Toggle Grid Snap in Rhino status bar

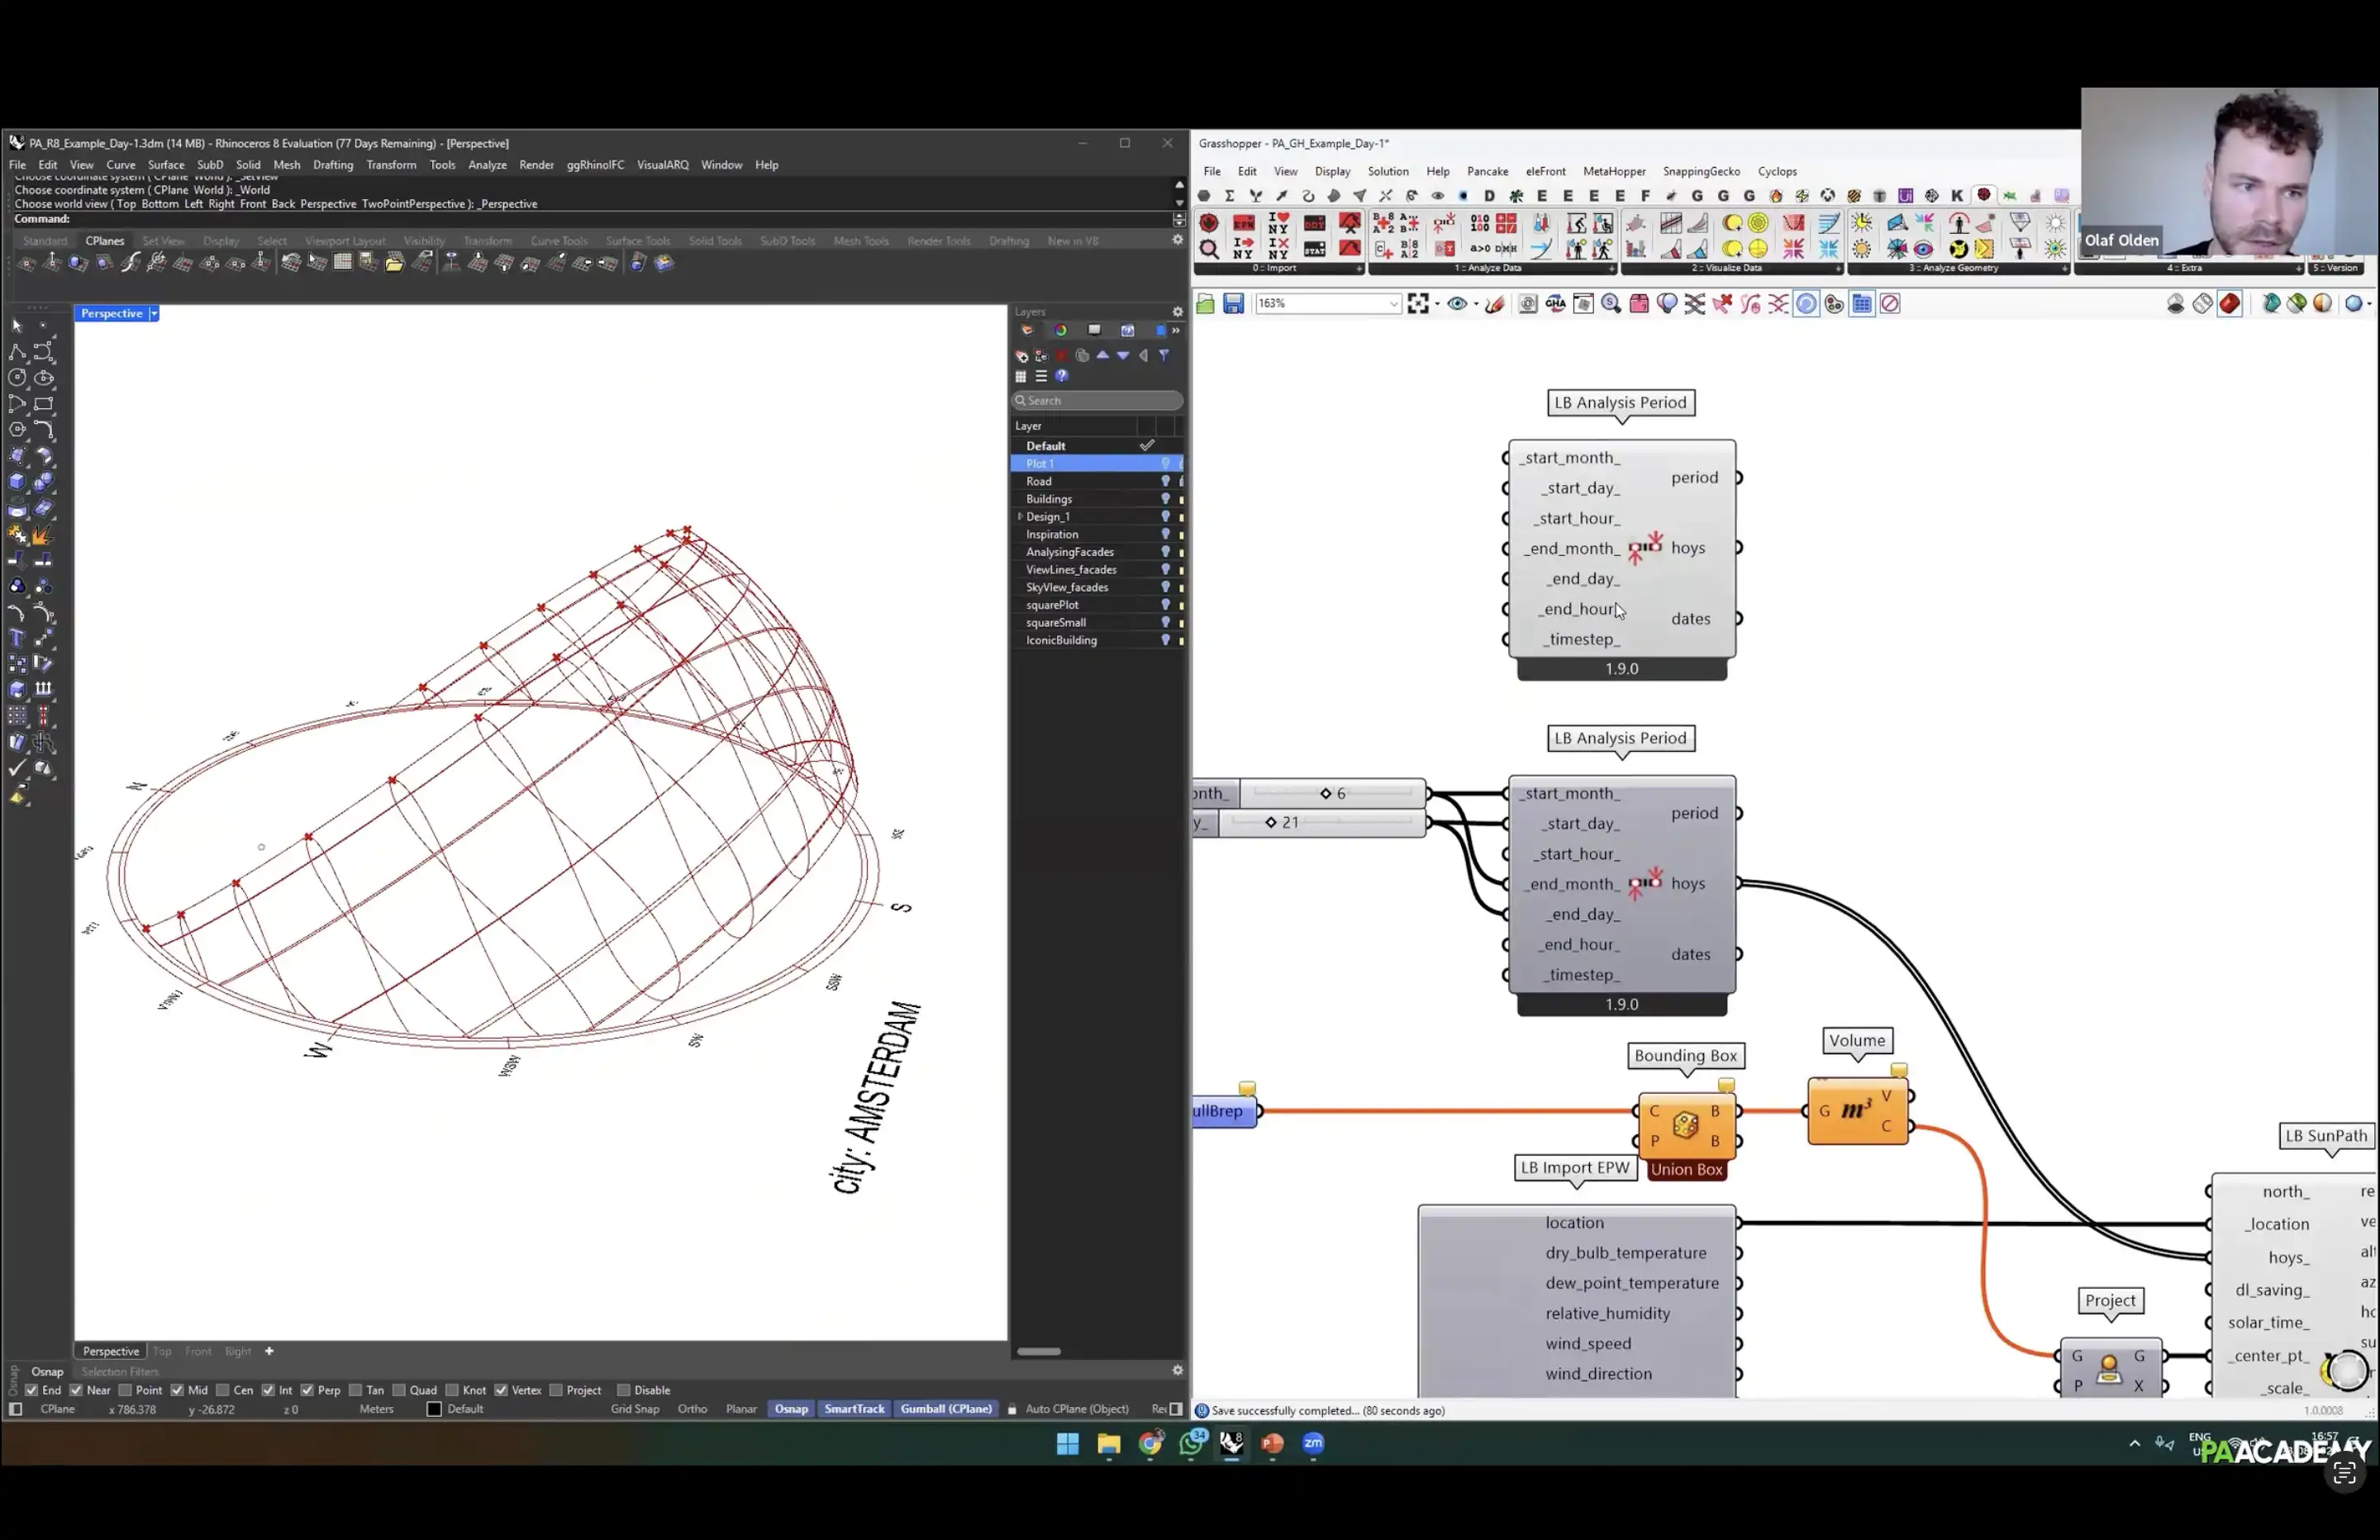[635, 1410]
